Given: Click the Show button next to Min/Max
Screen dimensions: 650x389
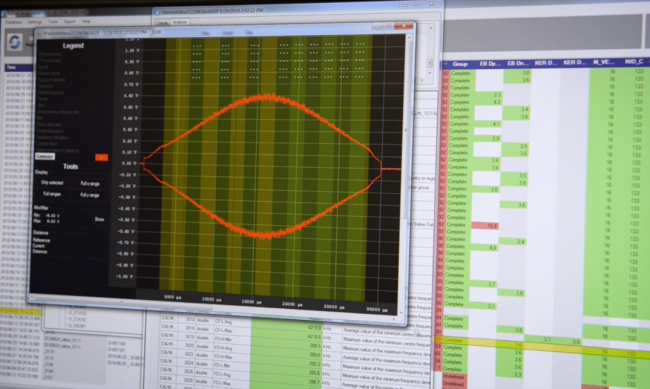Looking at the screenshot, I should (x=99, y=219).
